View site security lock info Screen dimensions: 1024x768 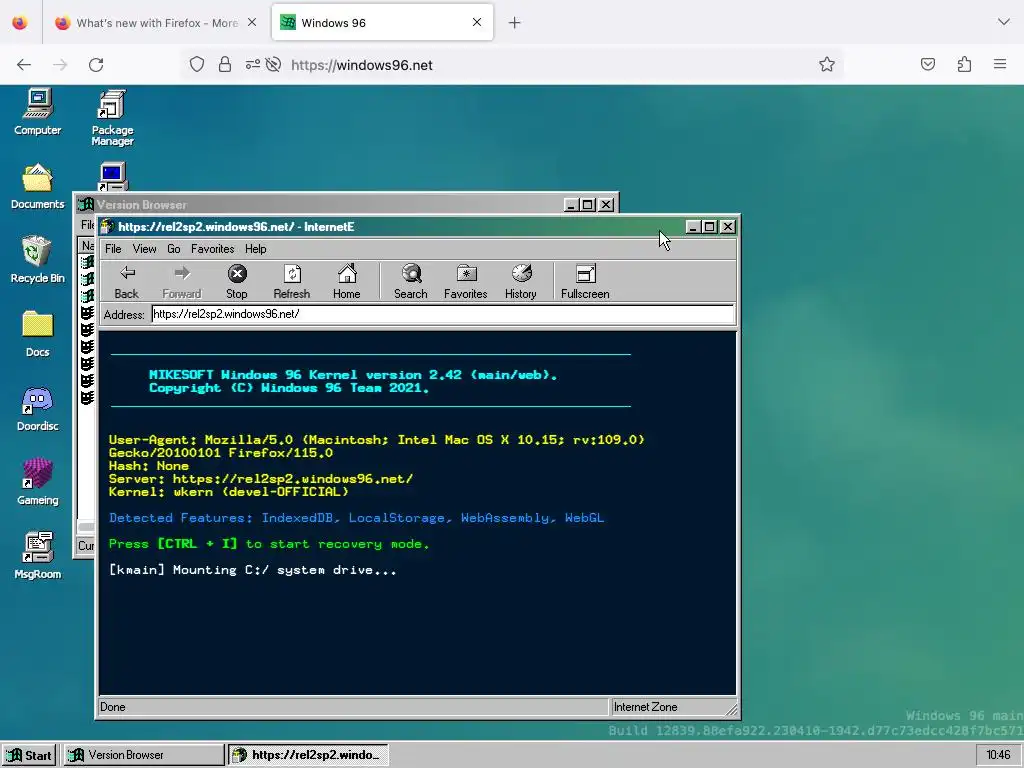click(x=225, y=65)
